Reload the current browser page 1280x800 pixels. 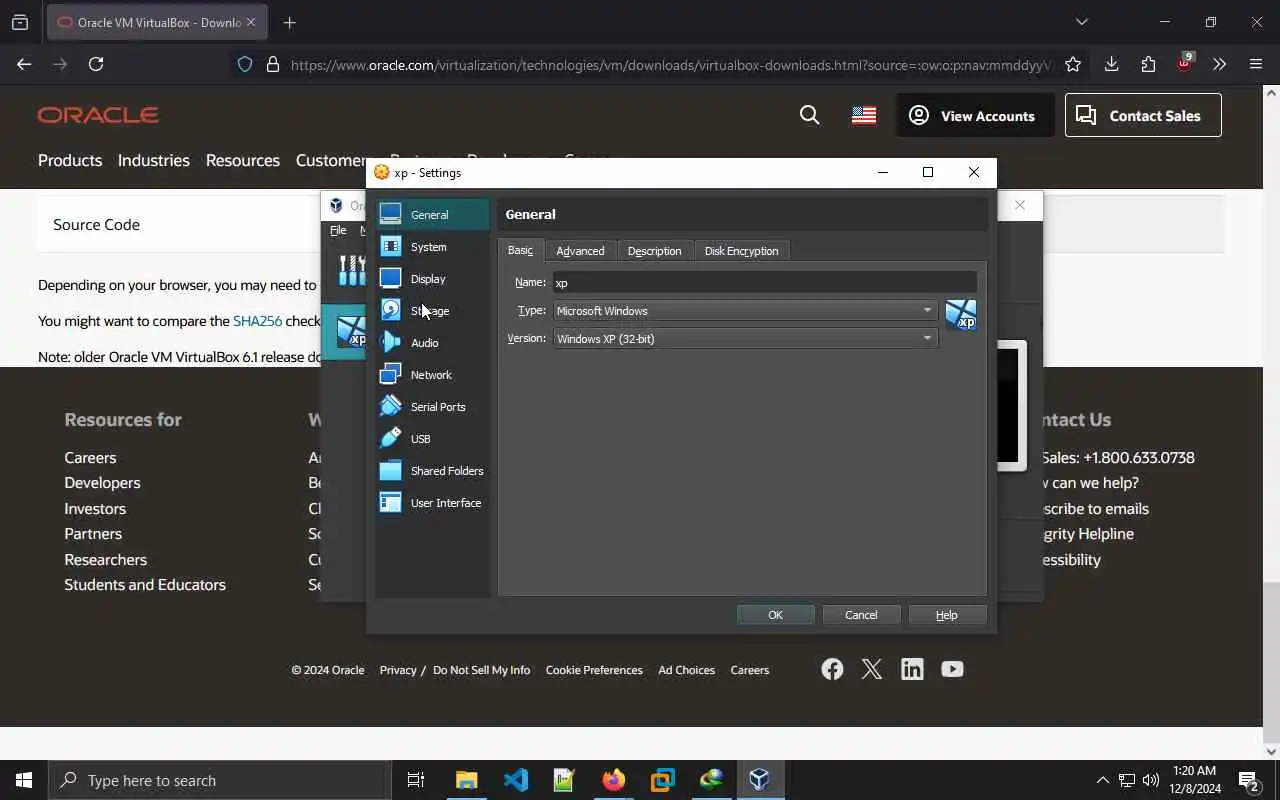point(96,64)
